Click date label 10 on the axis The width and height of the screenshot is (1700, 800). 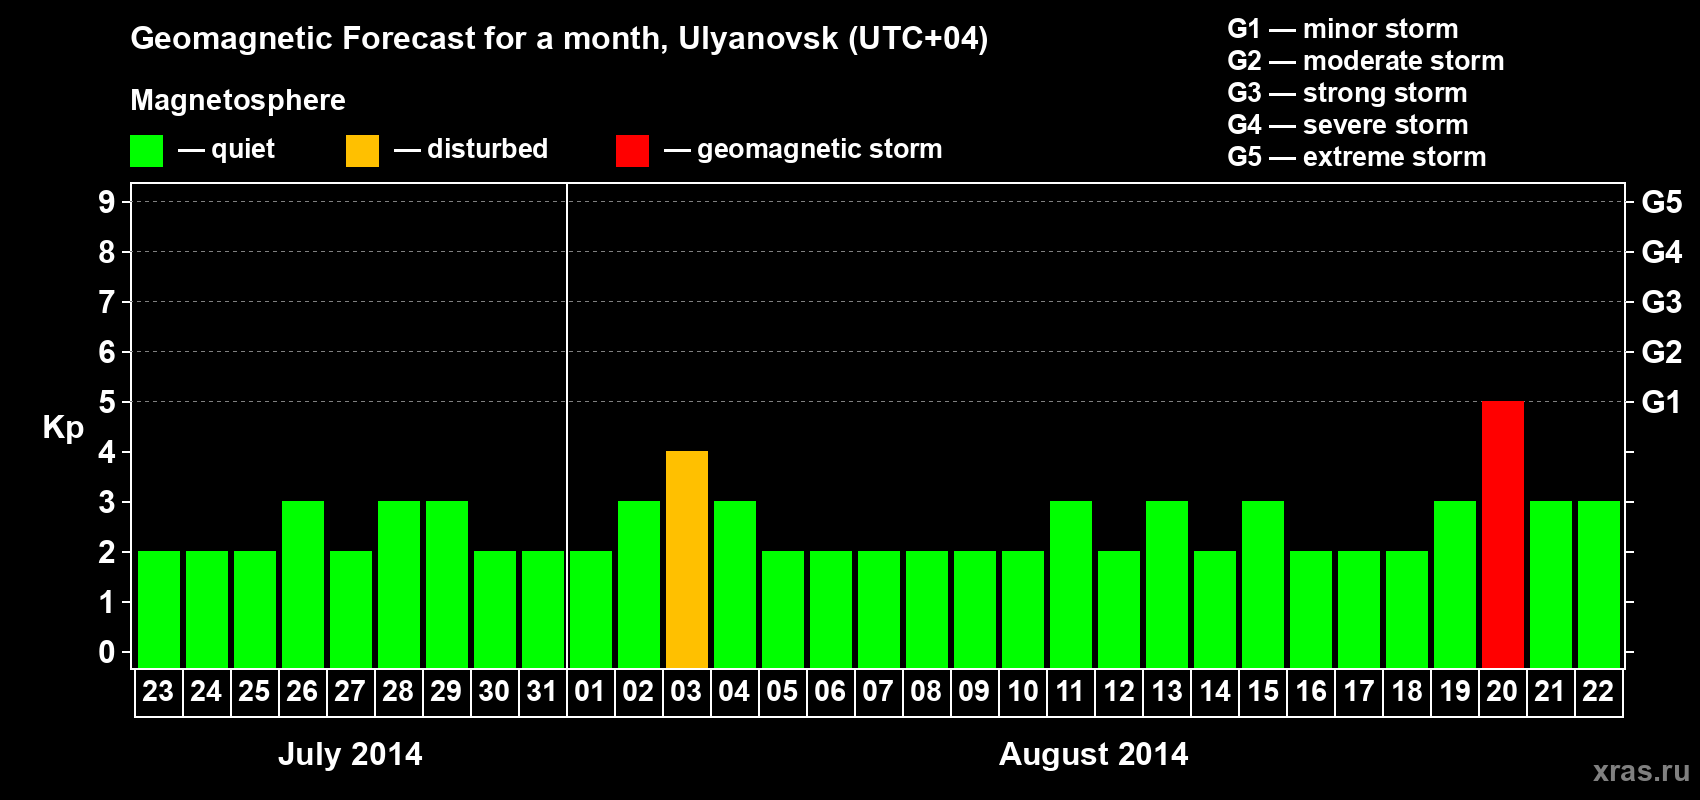click(x=1022, y=691)
